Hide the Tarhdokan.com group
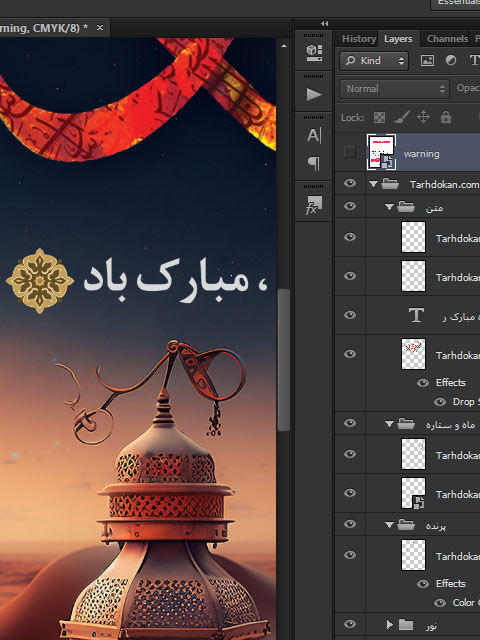 [350, 183]
